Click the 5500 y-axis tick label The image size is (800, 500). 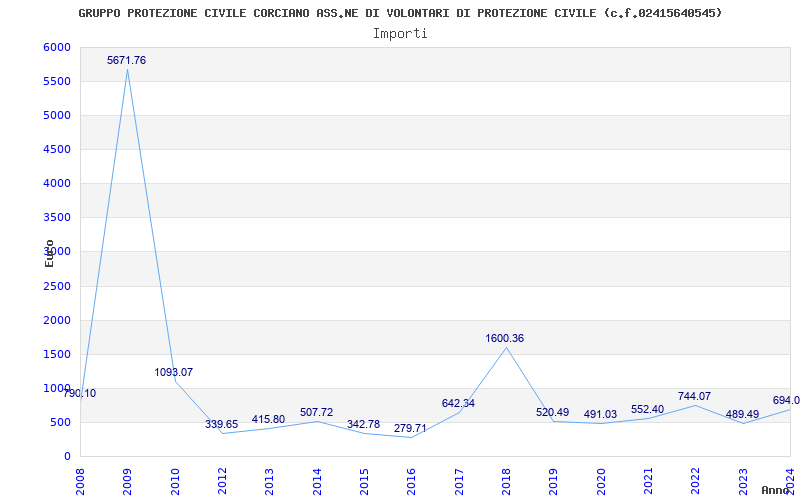tap(56, 82)
